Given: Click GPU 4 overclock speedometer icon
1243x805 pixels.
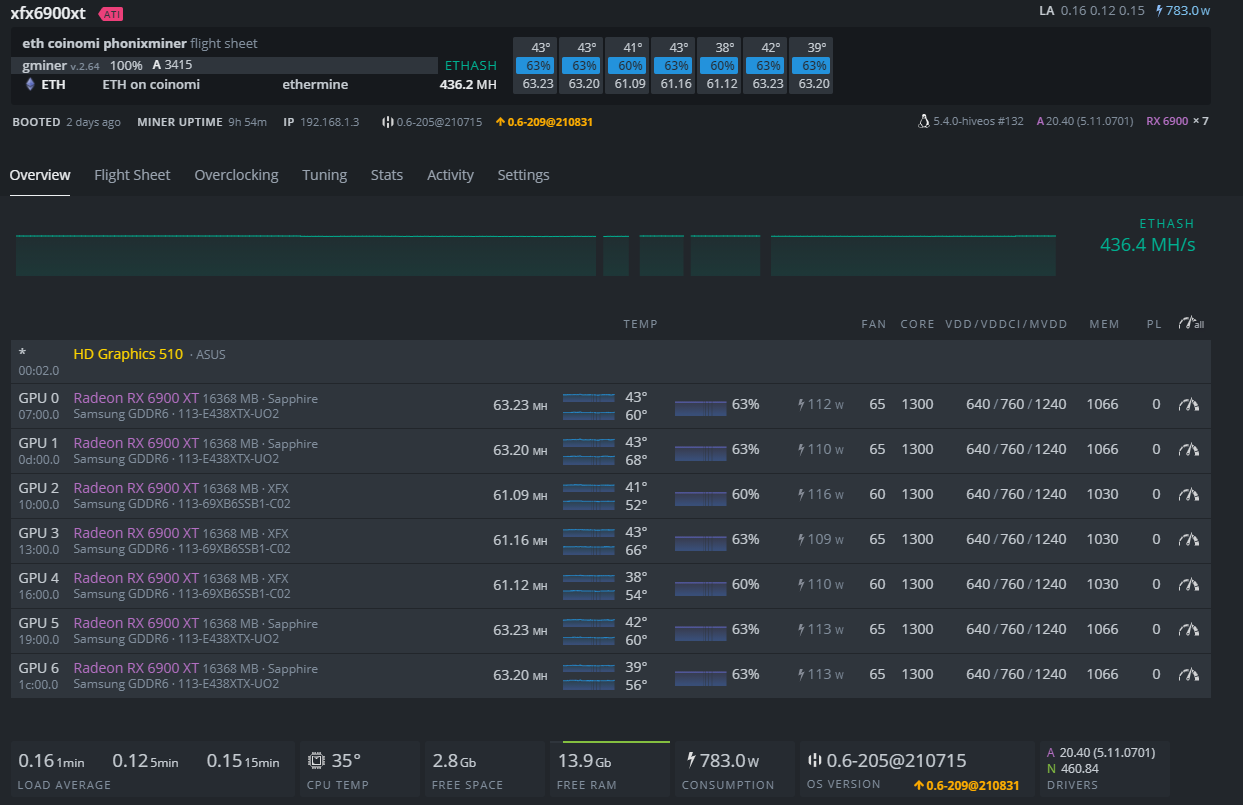Looking at the screenshot, I should click(x=1188, y=585).
